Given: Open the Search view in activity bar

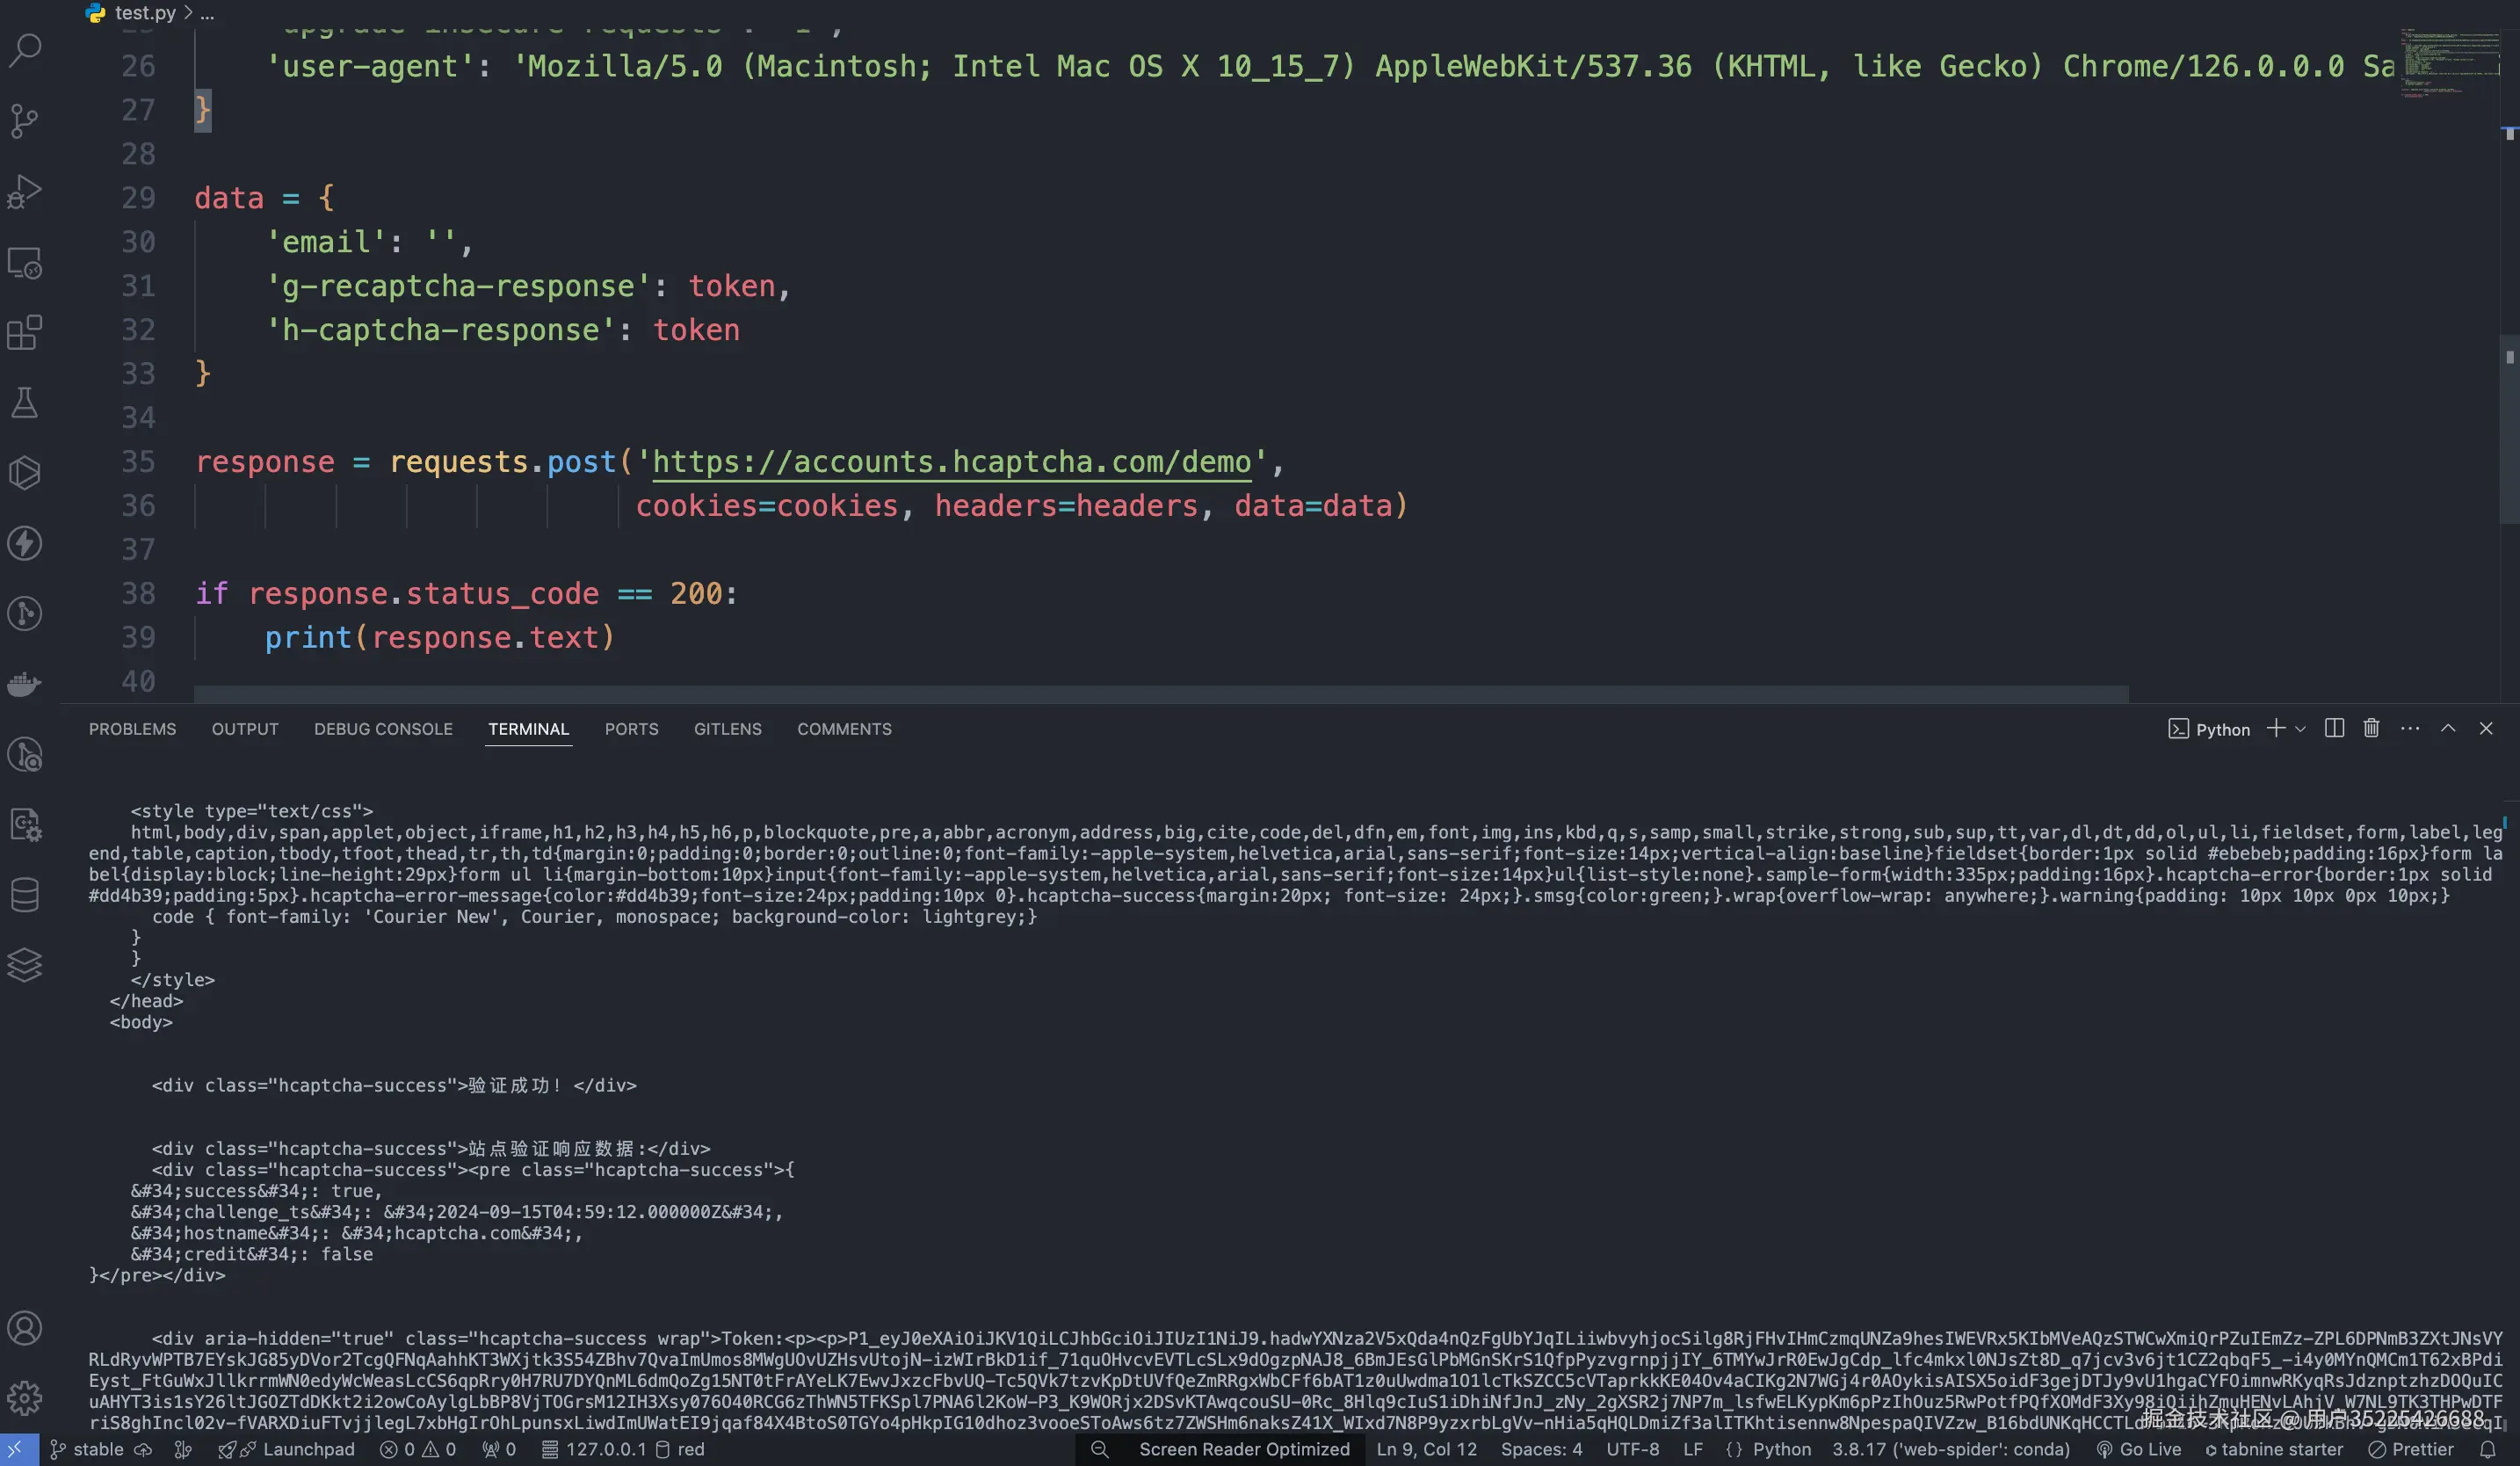Looking at the screenshot, I should [x=25, y=49].
